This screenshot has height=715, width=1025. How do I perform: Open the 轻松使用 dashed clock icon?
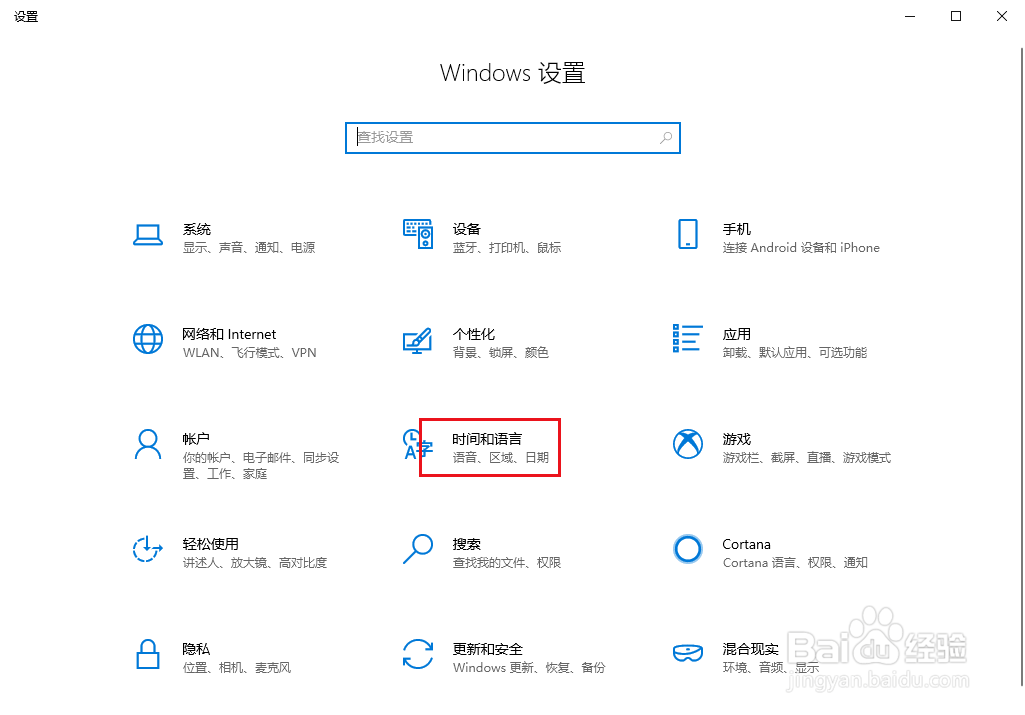pos(148,548)
